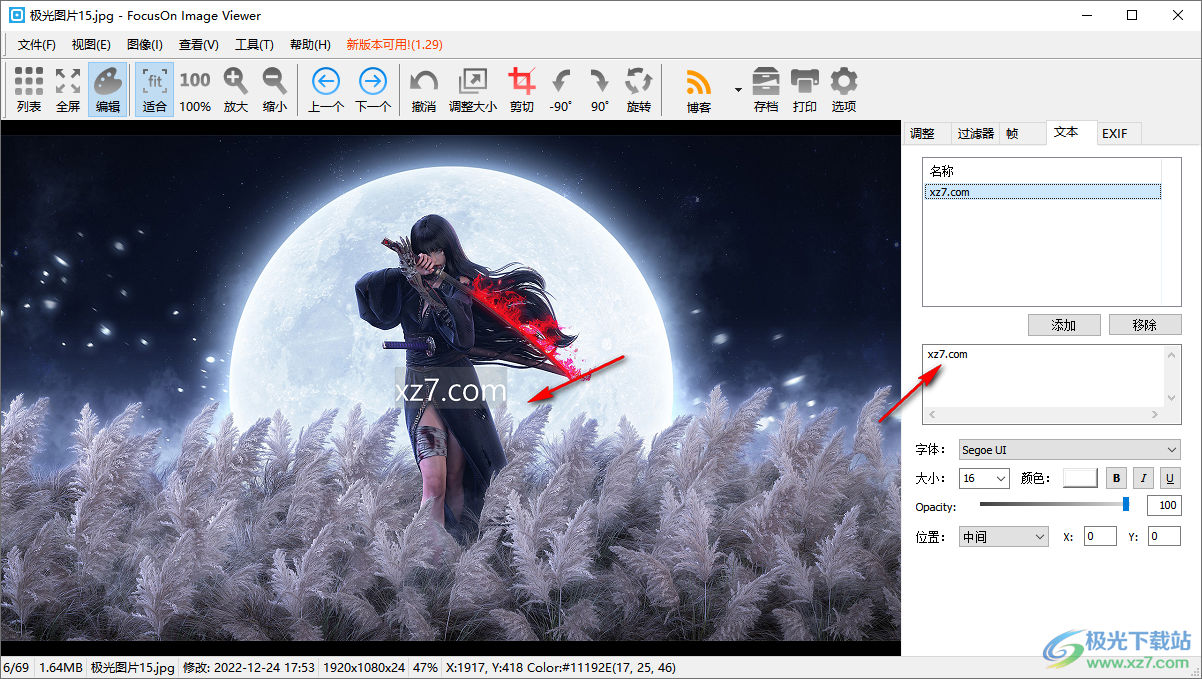Click the 缩小 zoom out icon

[x=275, y=90]
